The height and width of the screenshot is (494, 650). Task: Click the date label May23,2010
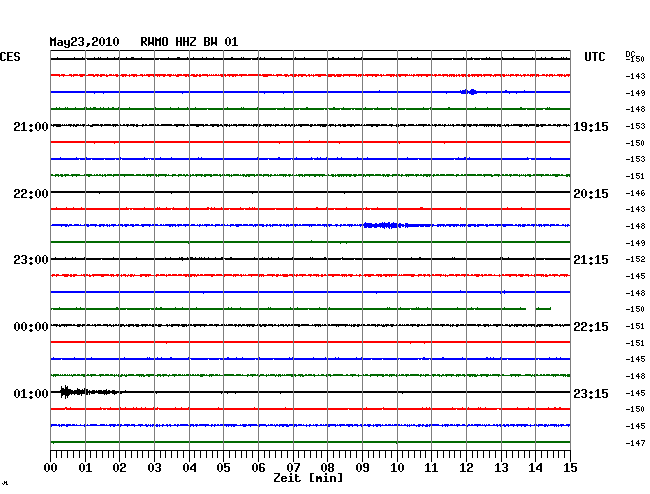click(85, 42)
